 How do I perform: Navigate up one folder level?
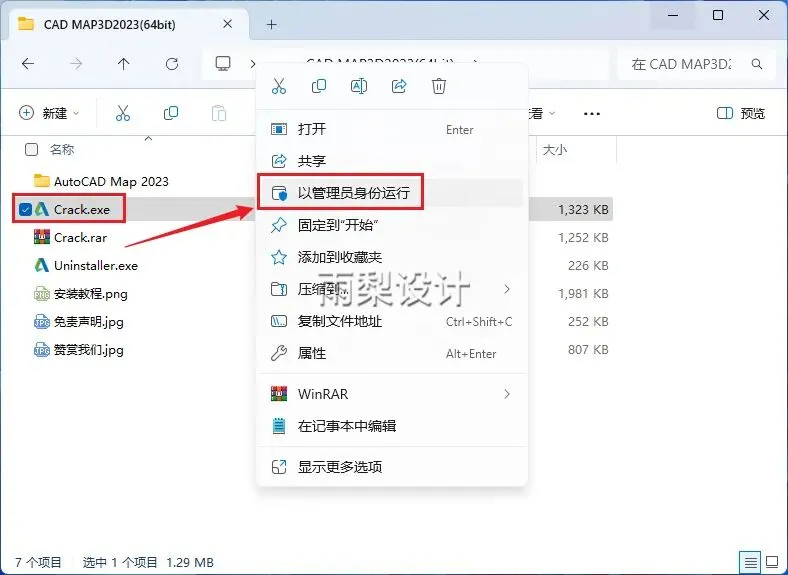point(124,64)
